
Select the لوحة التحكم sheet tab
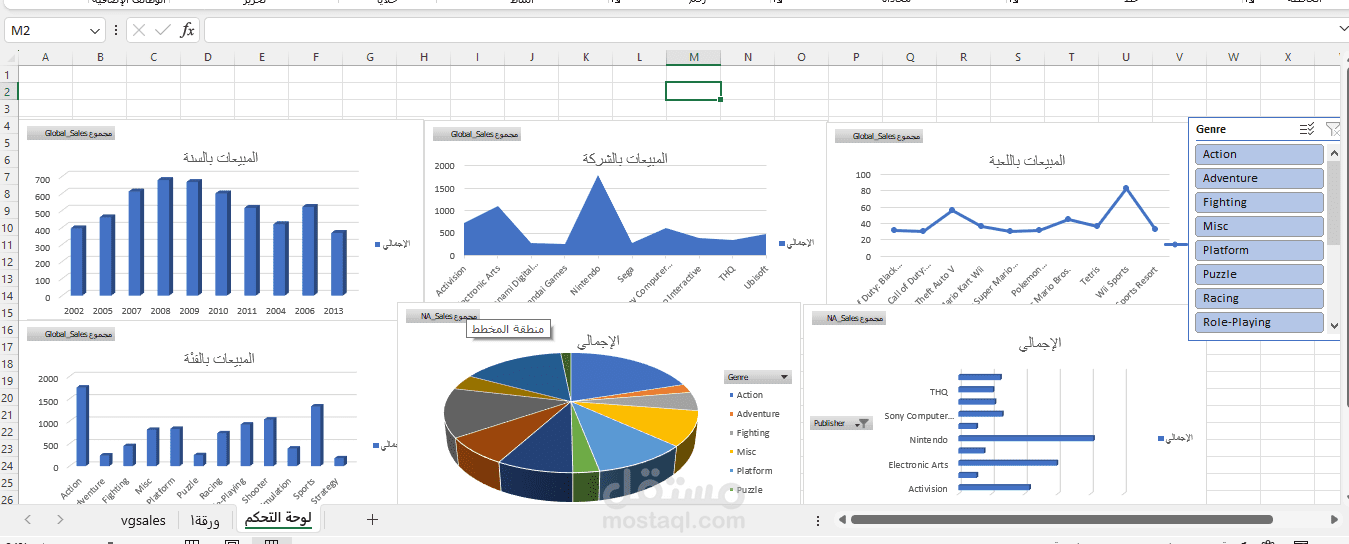click(x=277, y=519)
